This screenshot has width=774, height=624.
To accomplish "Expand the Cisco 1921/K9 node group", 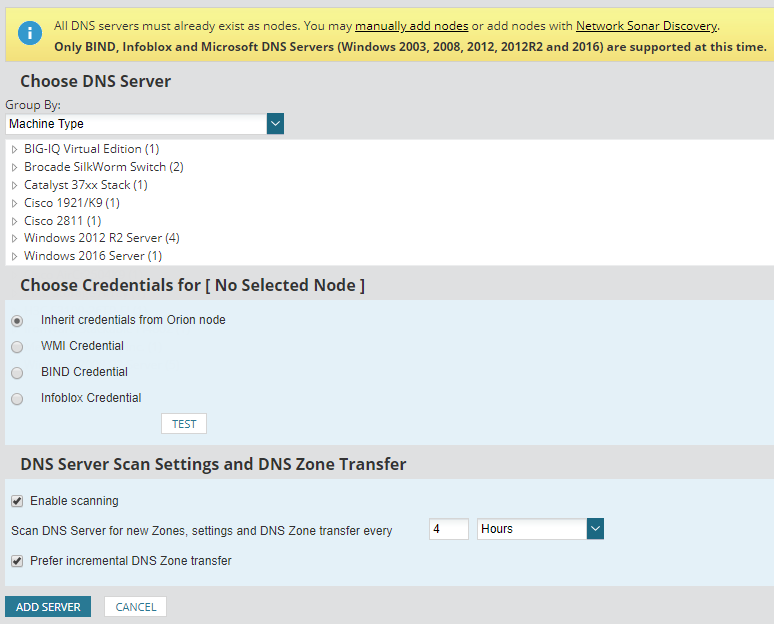I will point(14,203).
